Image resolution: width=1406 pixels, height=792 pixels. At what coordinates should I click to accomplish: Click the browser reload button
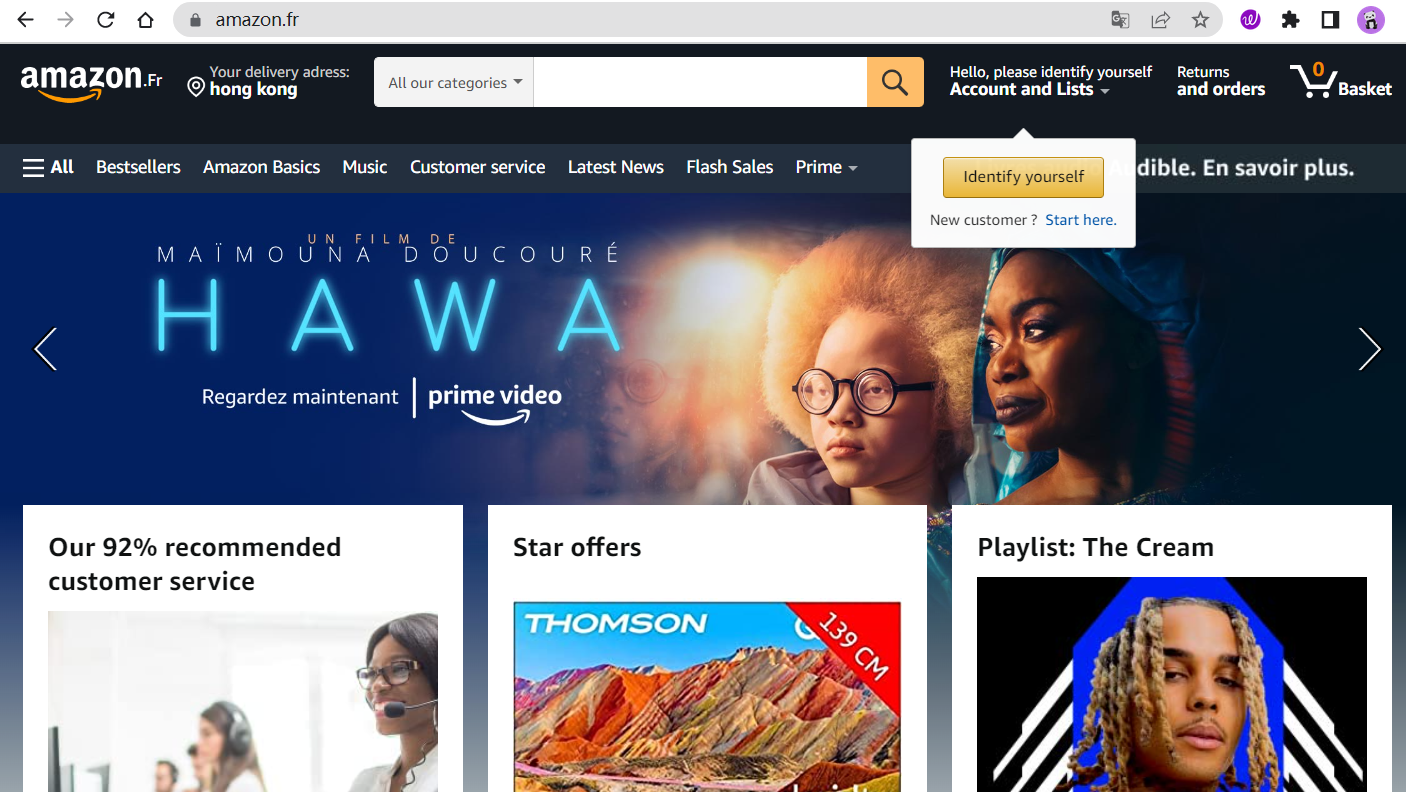105,20
